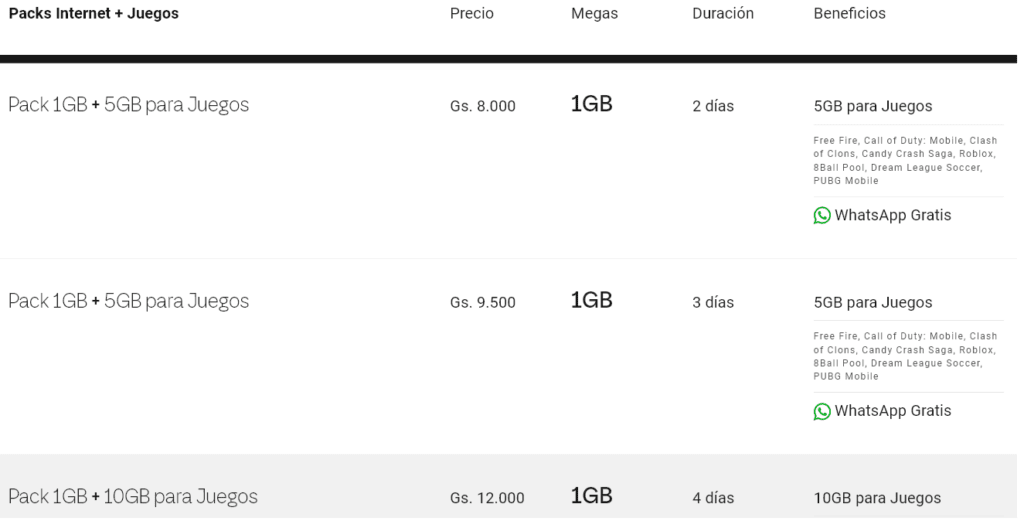
Task: Select the Beneficios column header
Action: (x=850, y=14)
